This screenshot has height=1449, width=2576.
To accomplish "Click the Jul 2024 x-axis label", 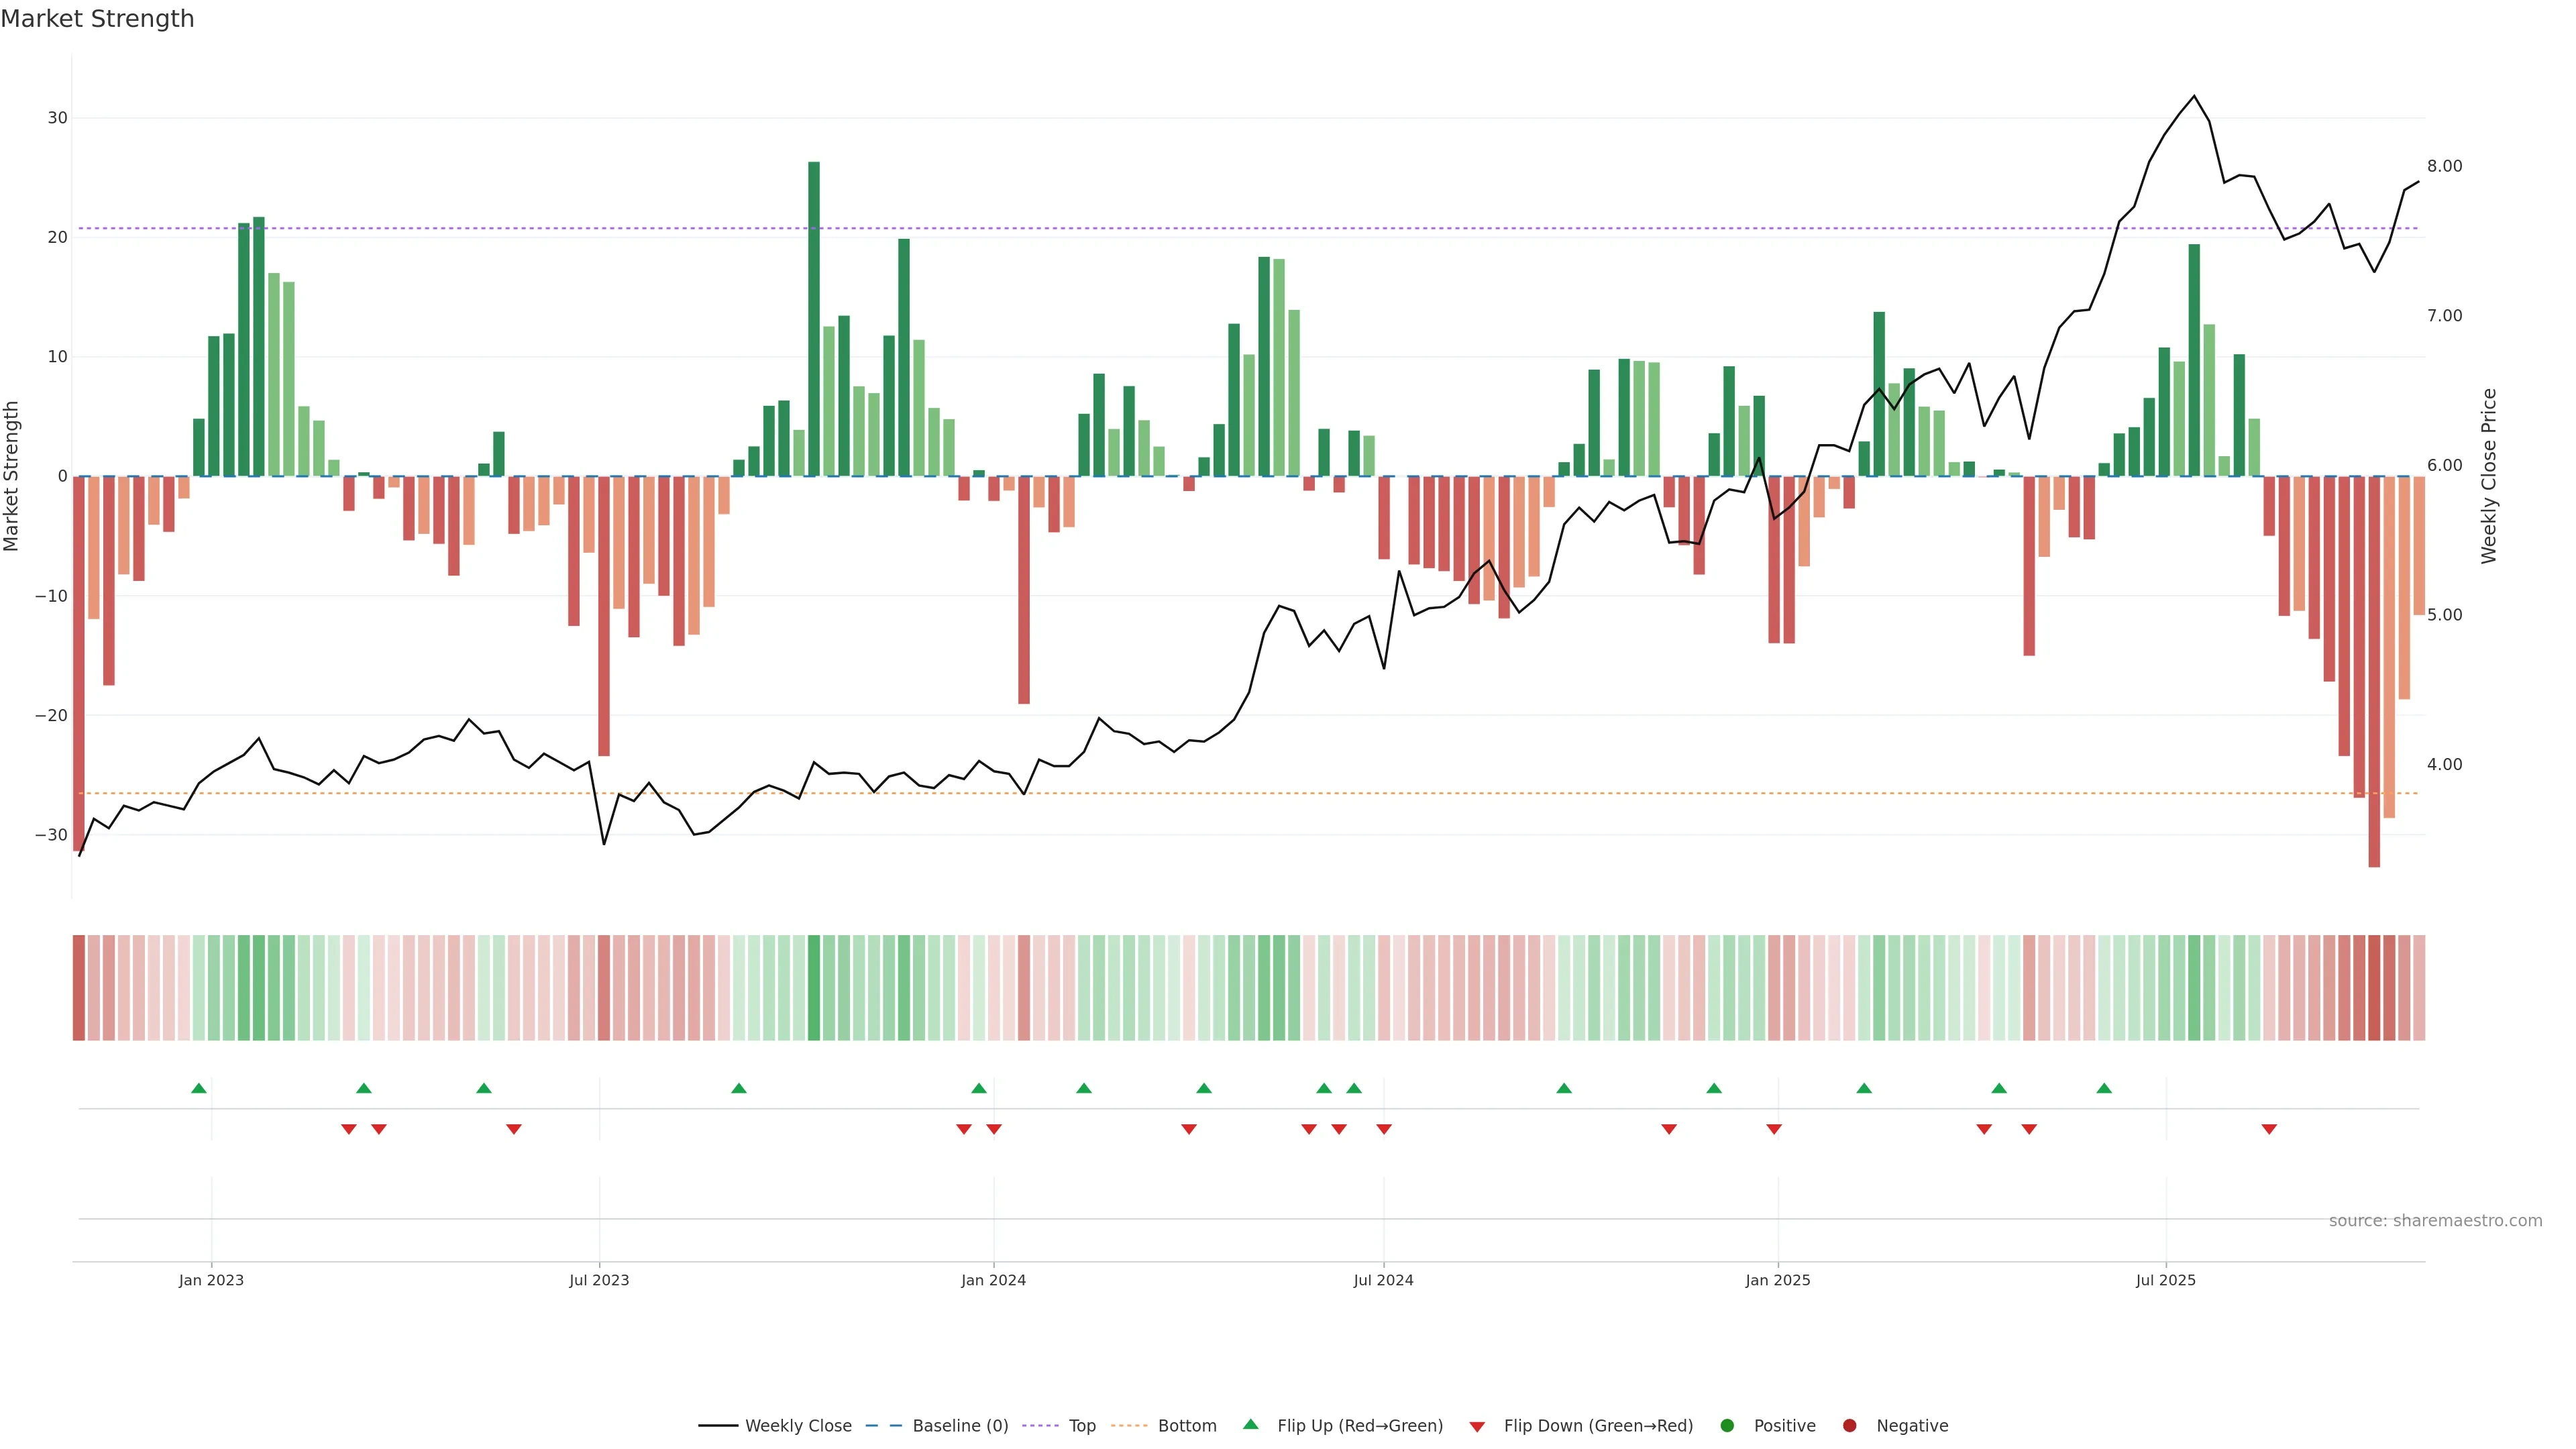I will coord(1383,1280).
